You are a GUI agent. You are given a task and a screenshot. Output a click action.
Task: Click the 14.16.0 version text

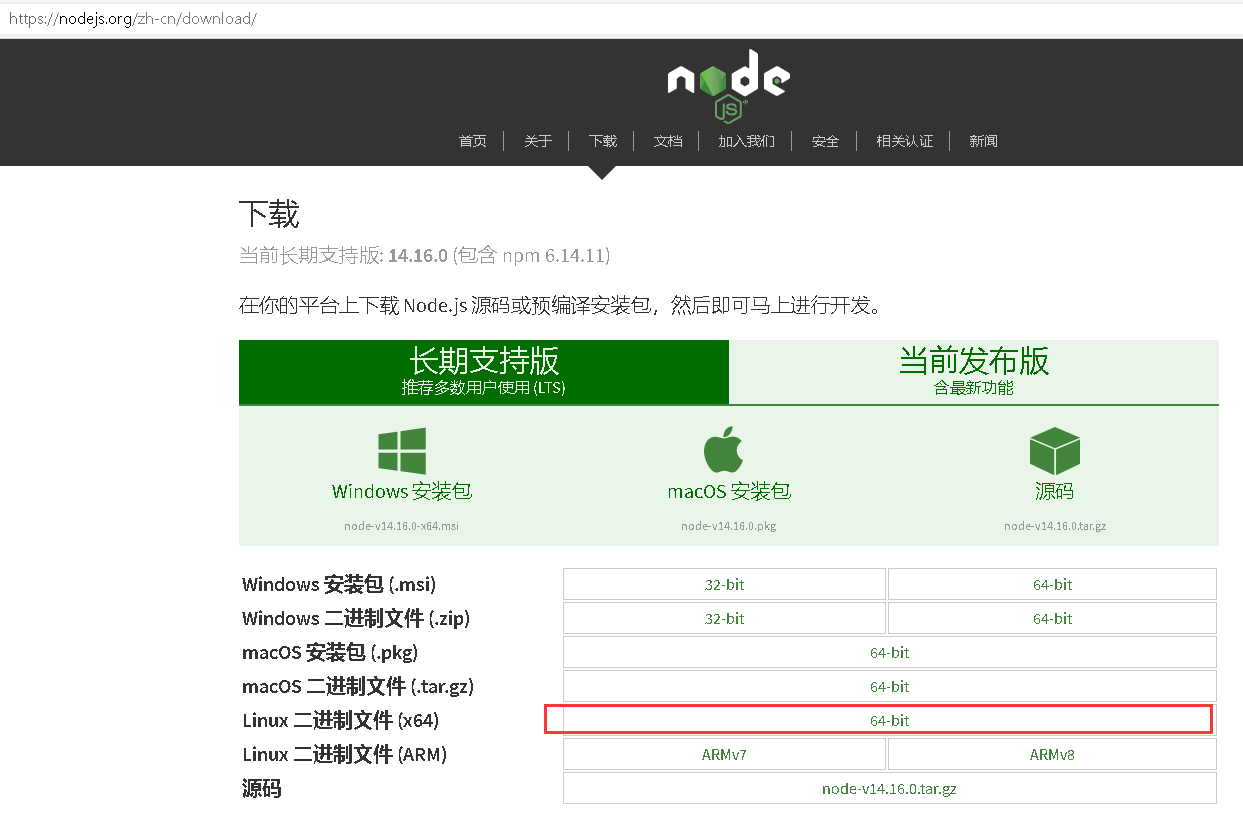(418, 255)
